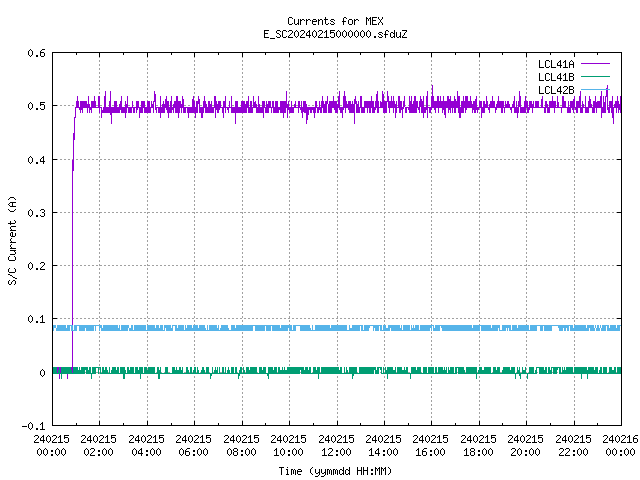This screenshot has width=640, height=480.
Task: Click the 240215 08:00 x-axis tick label
Action: coord(241,445)
